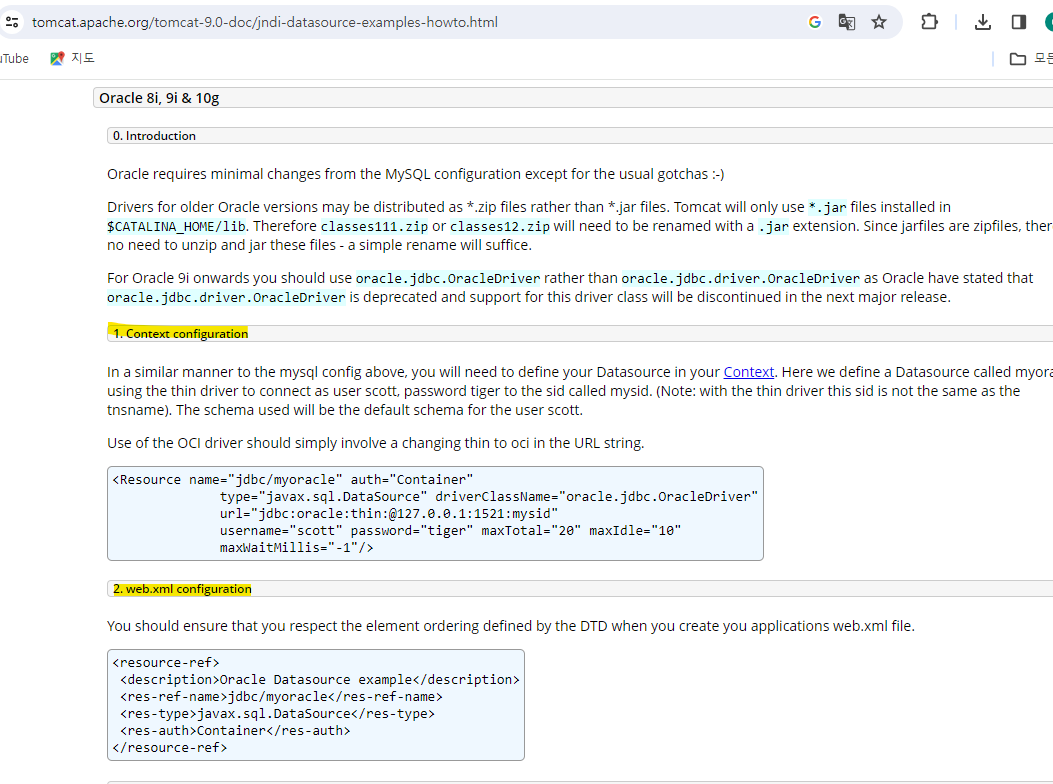Click the sentence about DTD element ordering

(511, 626)
